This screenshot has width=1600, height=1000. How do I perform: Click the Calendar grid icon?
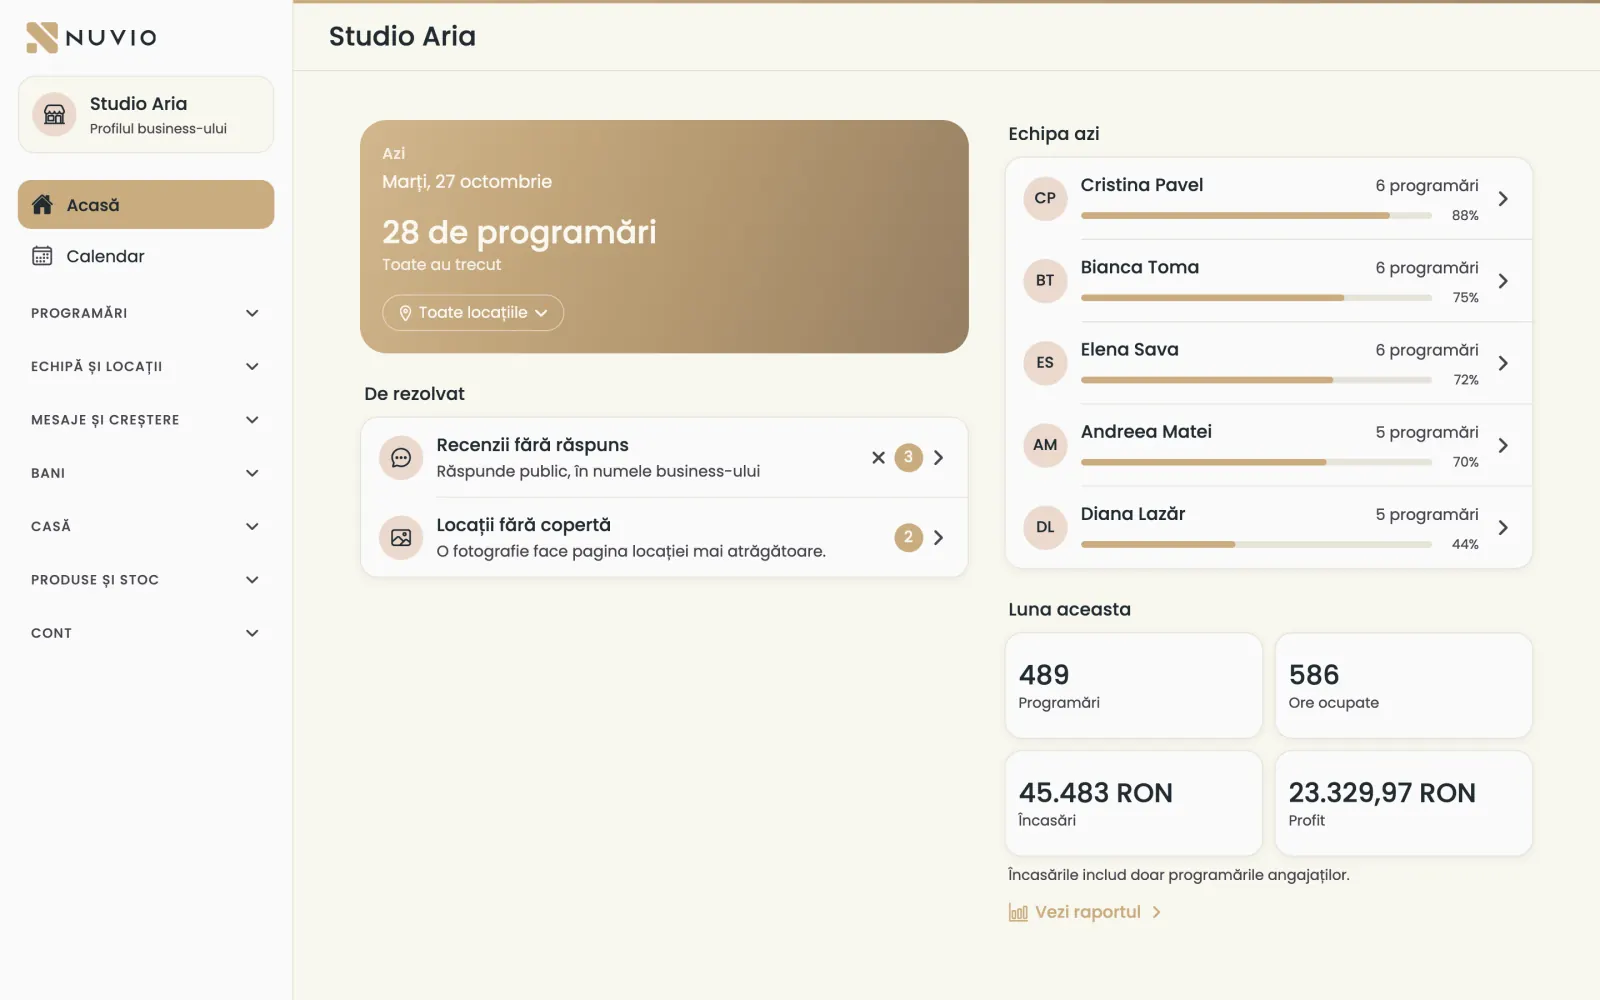[x=42, y=256]
